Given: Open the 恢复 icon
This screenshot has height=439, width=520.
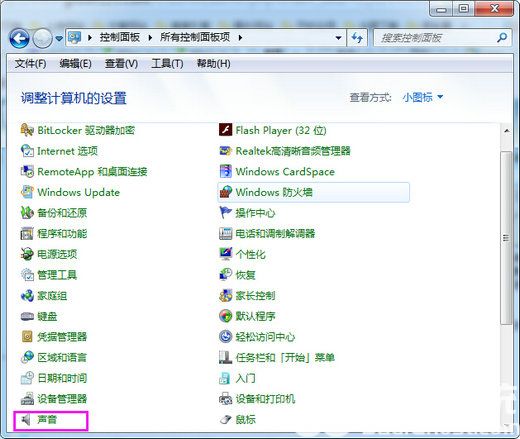Looking at the screenshot, I should (x=225, y=275).
